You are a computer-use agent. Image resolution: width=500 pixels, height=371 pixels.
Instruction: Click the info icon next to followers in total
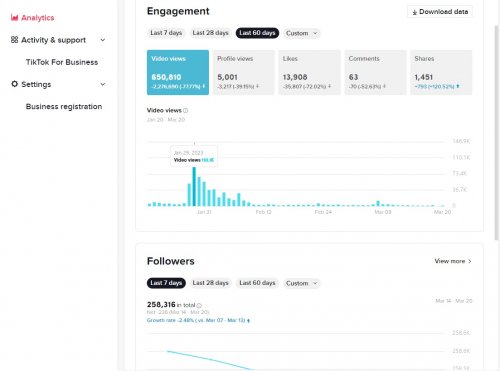coord(199,305)
